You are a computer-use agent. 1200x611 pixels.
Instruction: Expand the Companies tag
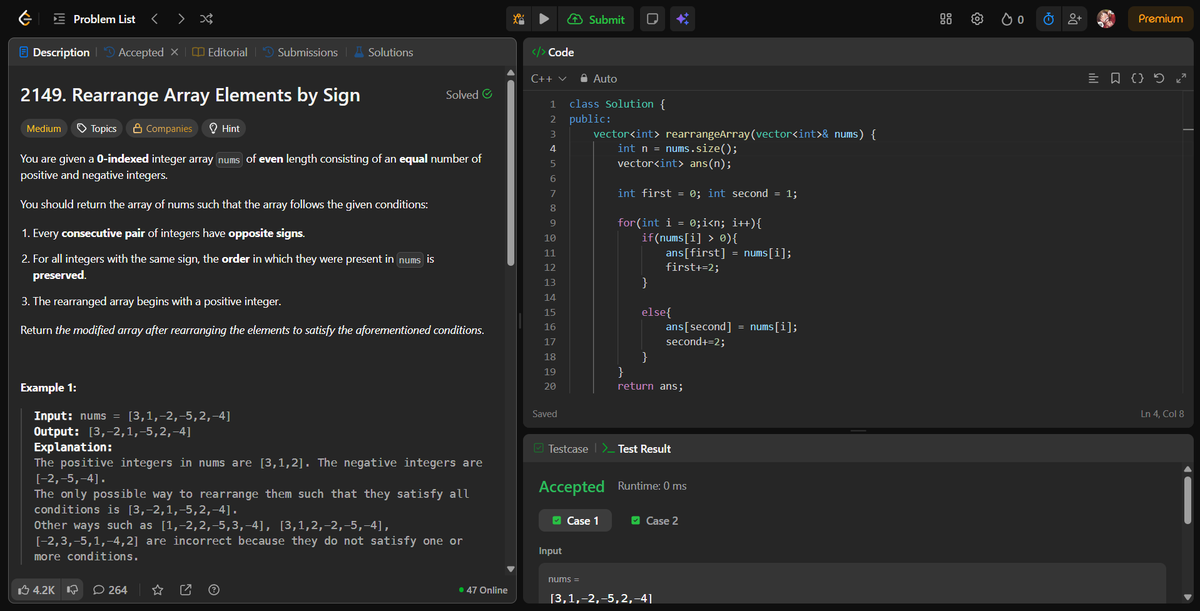click(163, 128)
